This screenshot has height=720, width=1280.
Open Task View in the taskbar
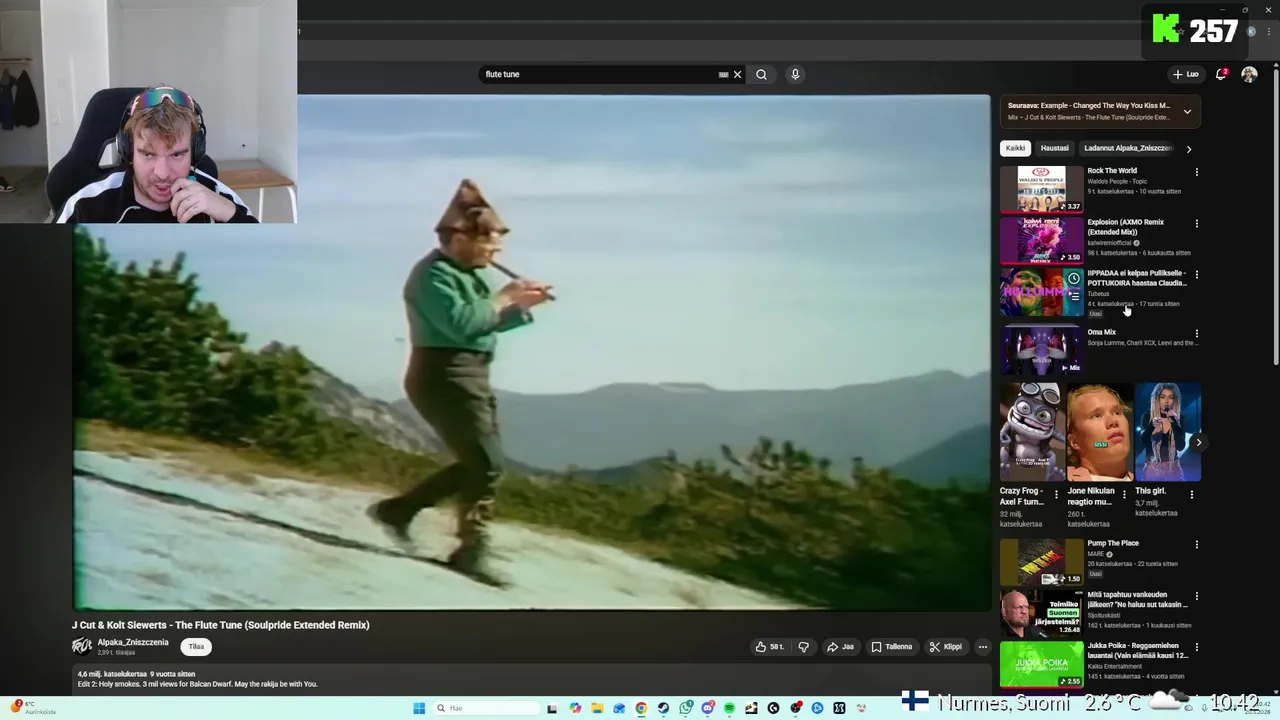tap(552, 708)
